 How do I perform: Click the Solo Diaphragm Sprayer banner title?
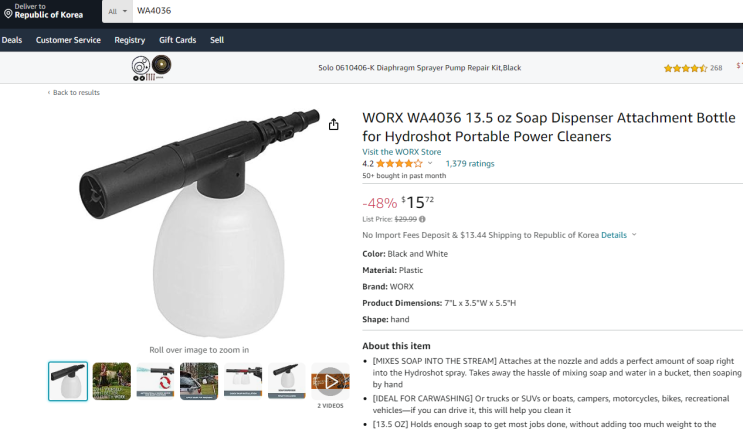tap(419, 68)
